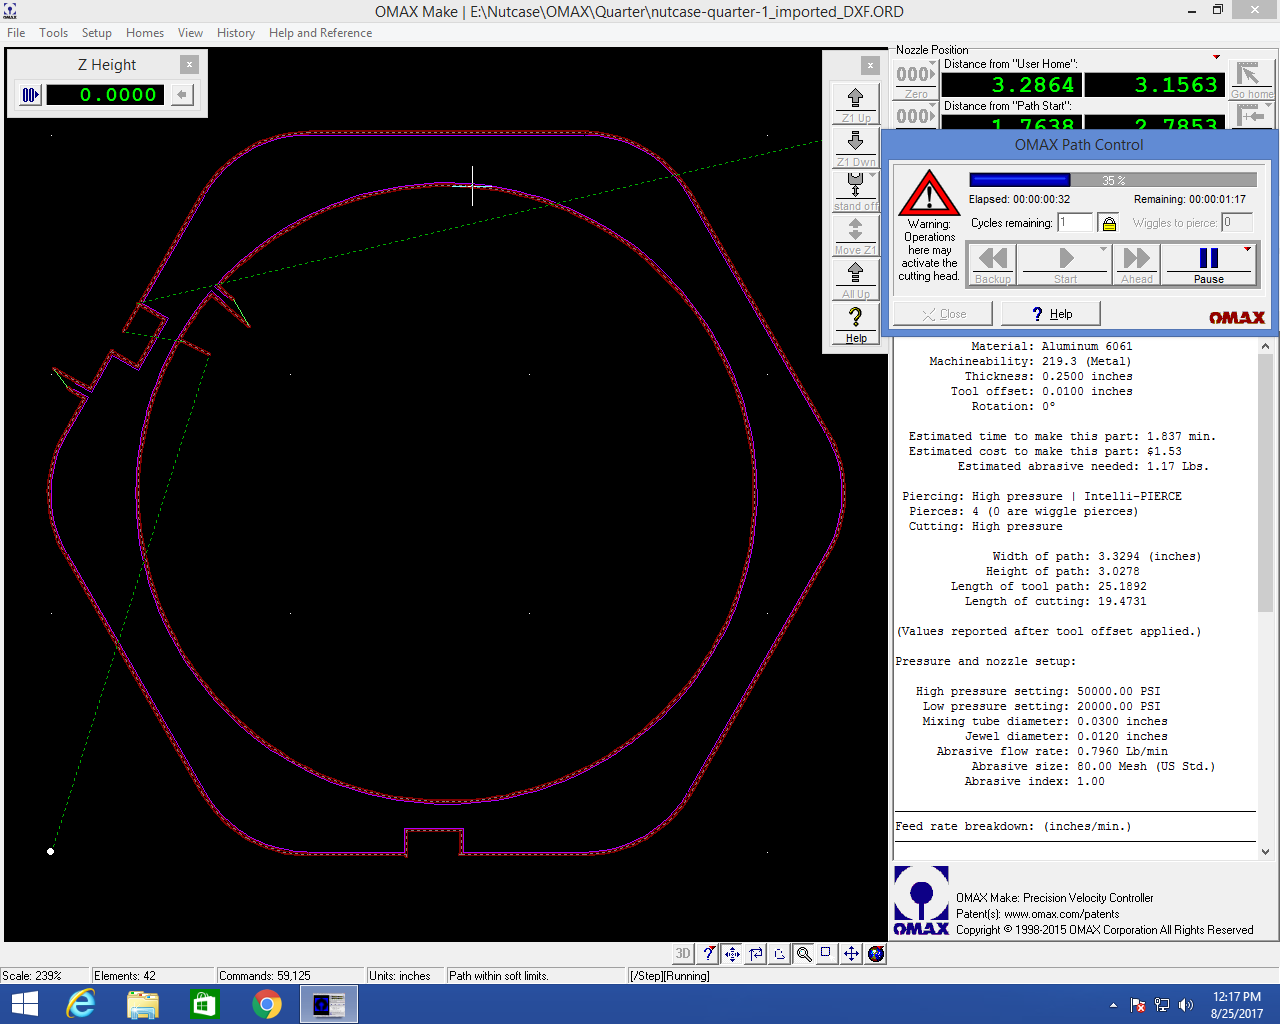1280x1024 pixels.
Task: Click the globe icon in view toolbar
Action: (x=876, y=954)
